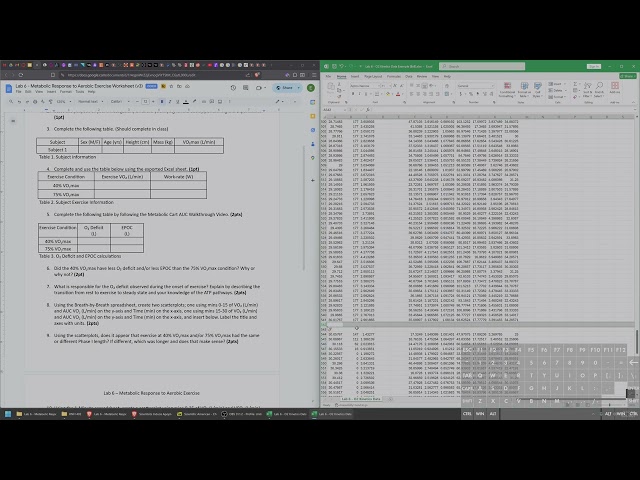Click Excel Home ribbon tab
The width and height of the screenshot is (640, 480).
(x=341, y=76)
